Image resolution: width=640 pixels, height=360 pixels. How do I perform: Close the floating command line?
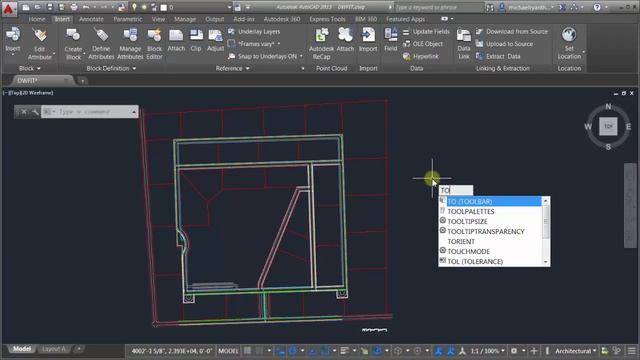[x=24, y=111]
